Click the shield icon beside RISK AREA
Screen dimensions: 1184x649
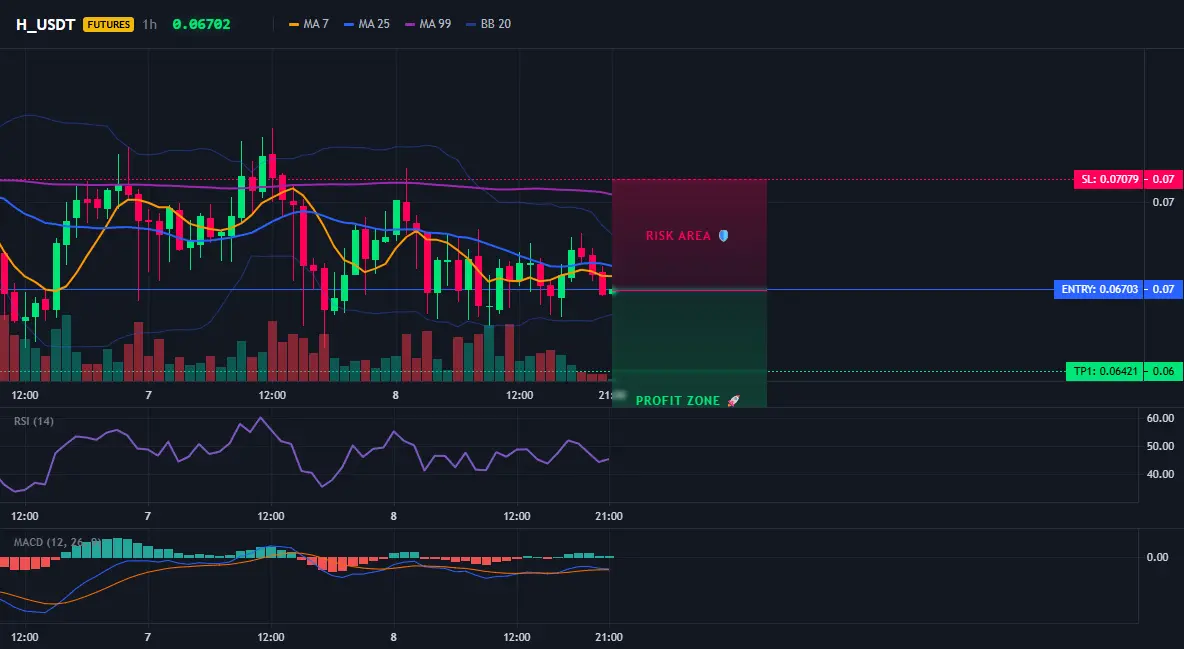(723, 236)
